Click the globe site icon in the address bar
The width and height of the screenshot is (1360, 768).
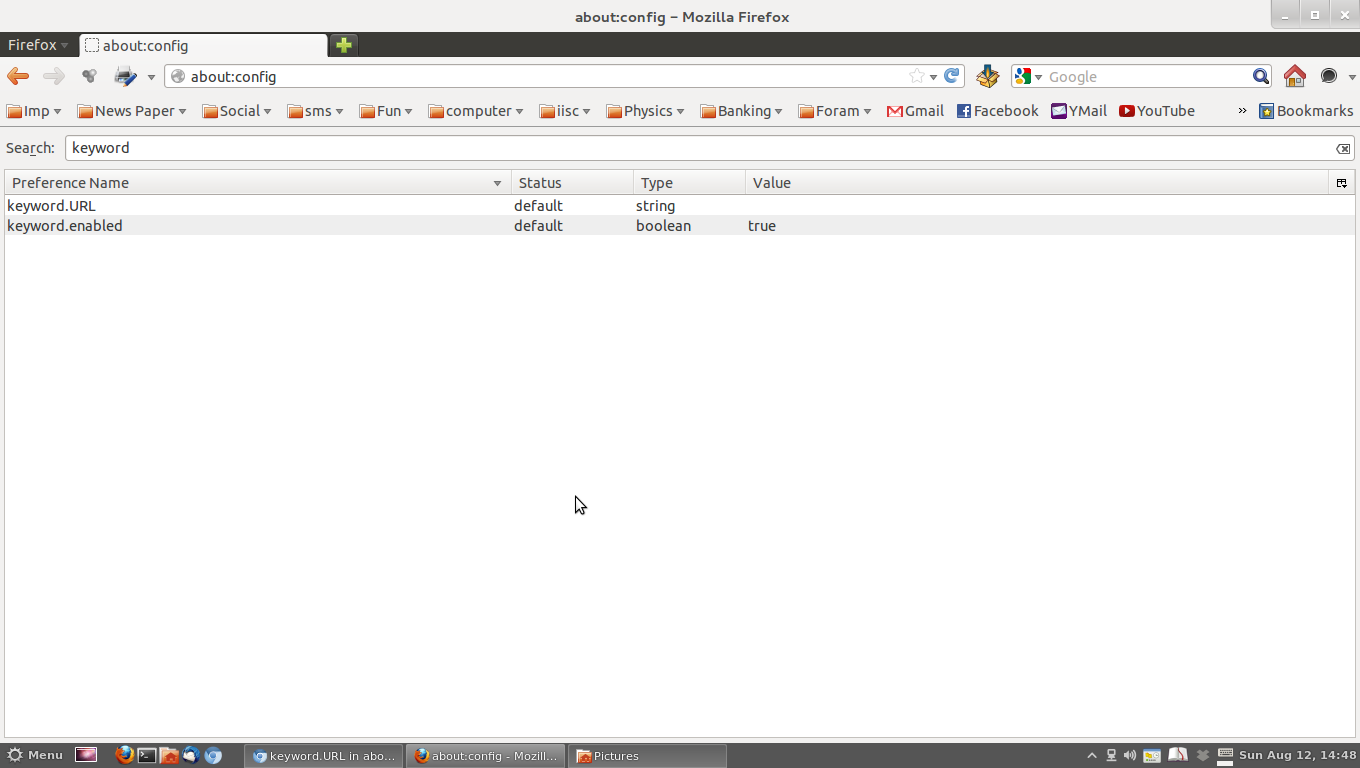coord(178,76)
